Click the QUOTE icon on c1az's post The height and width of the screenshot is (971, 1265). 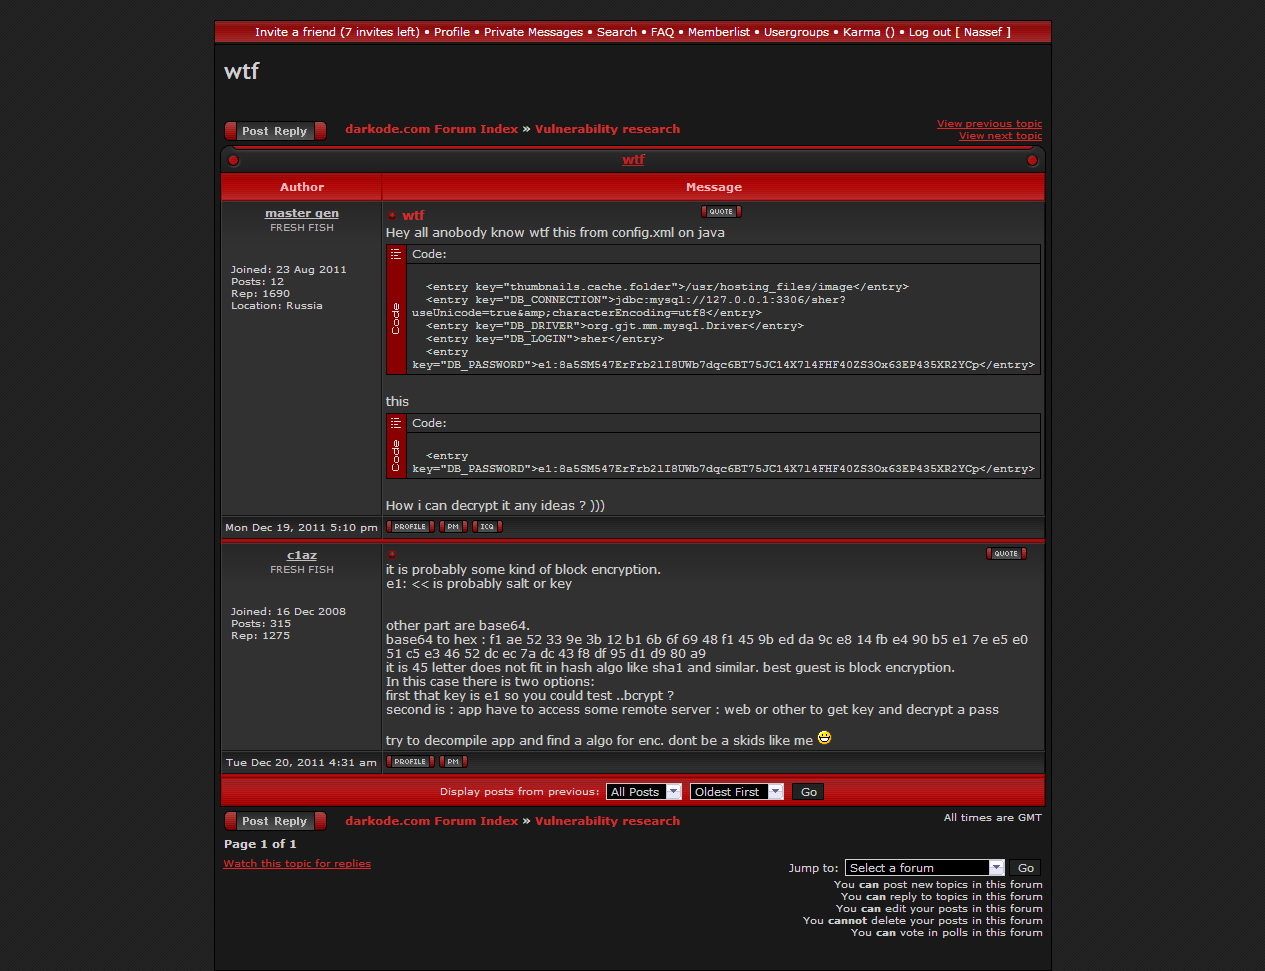1005,554
